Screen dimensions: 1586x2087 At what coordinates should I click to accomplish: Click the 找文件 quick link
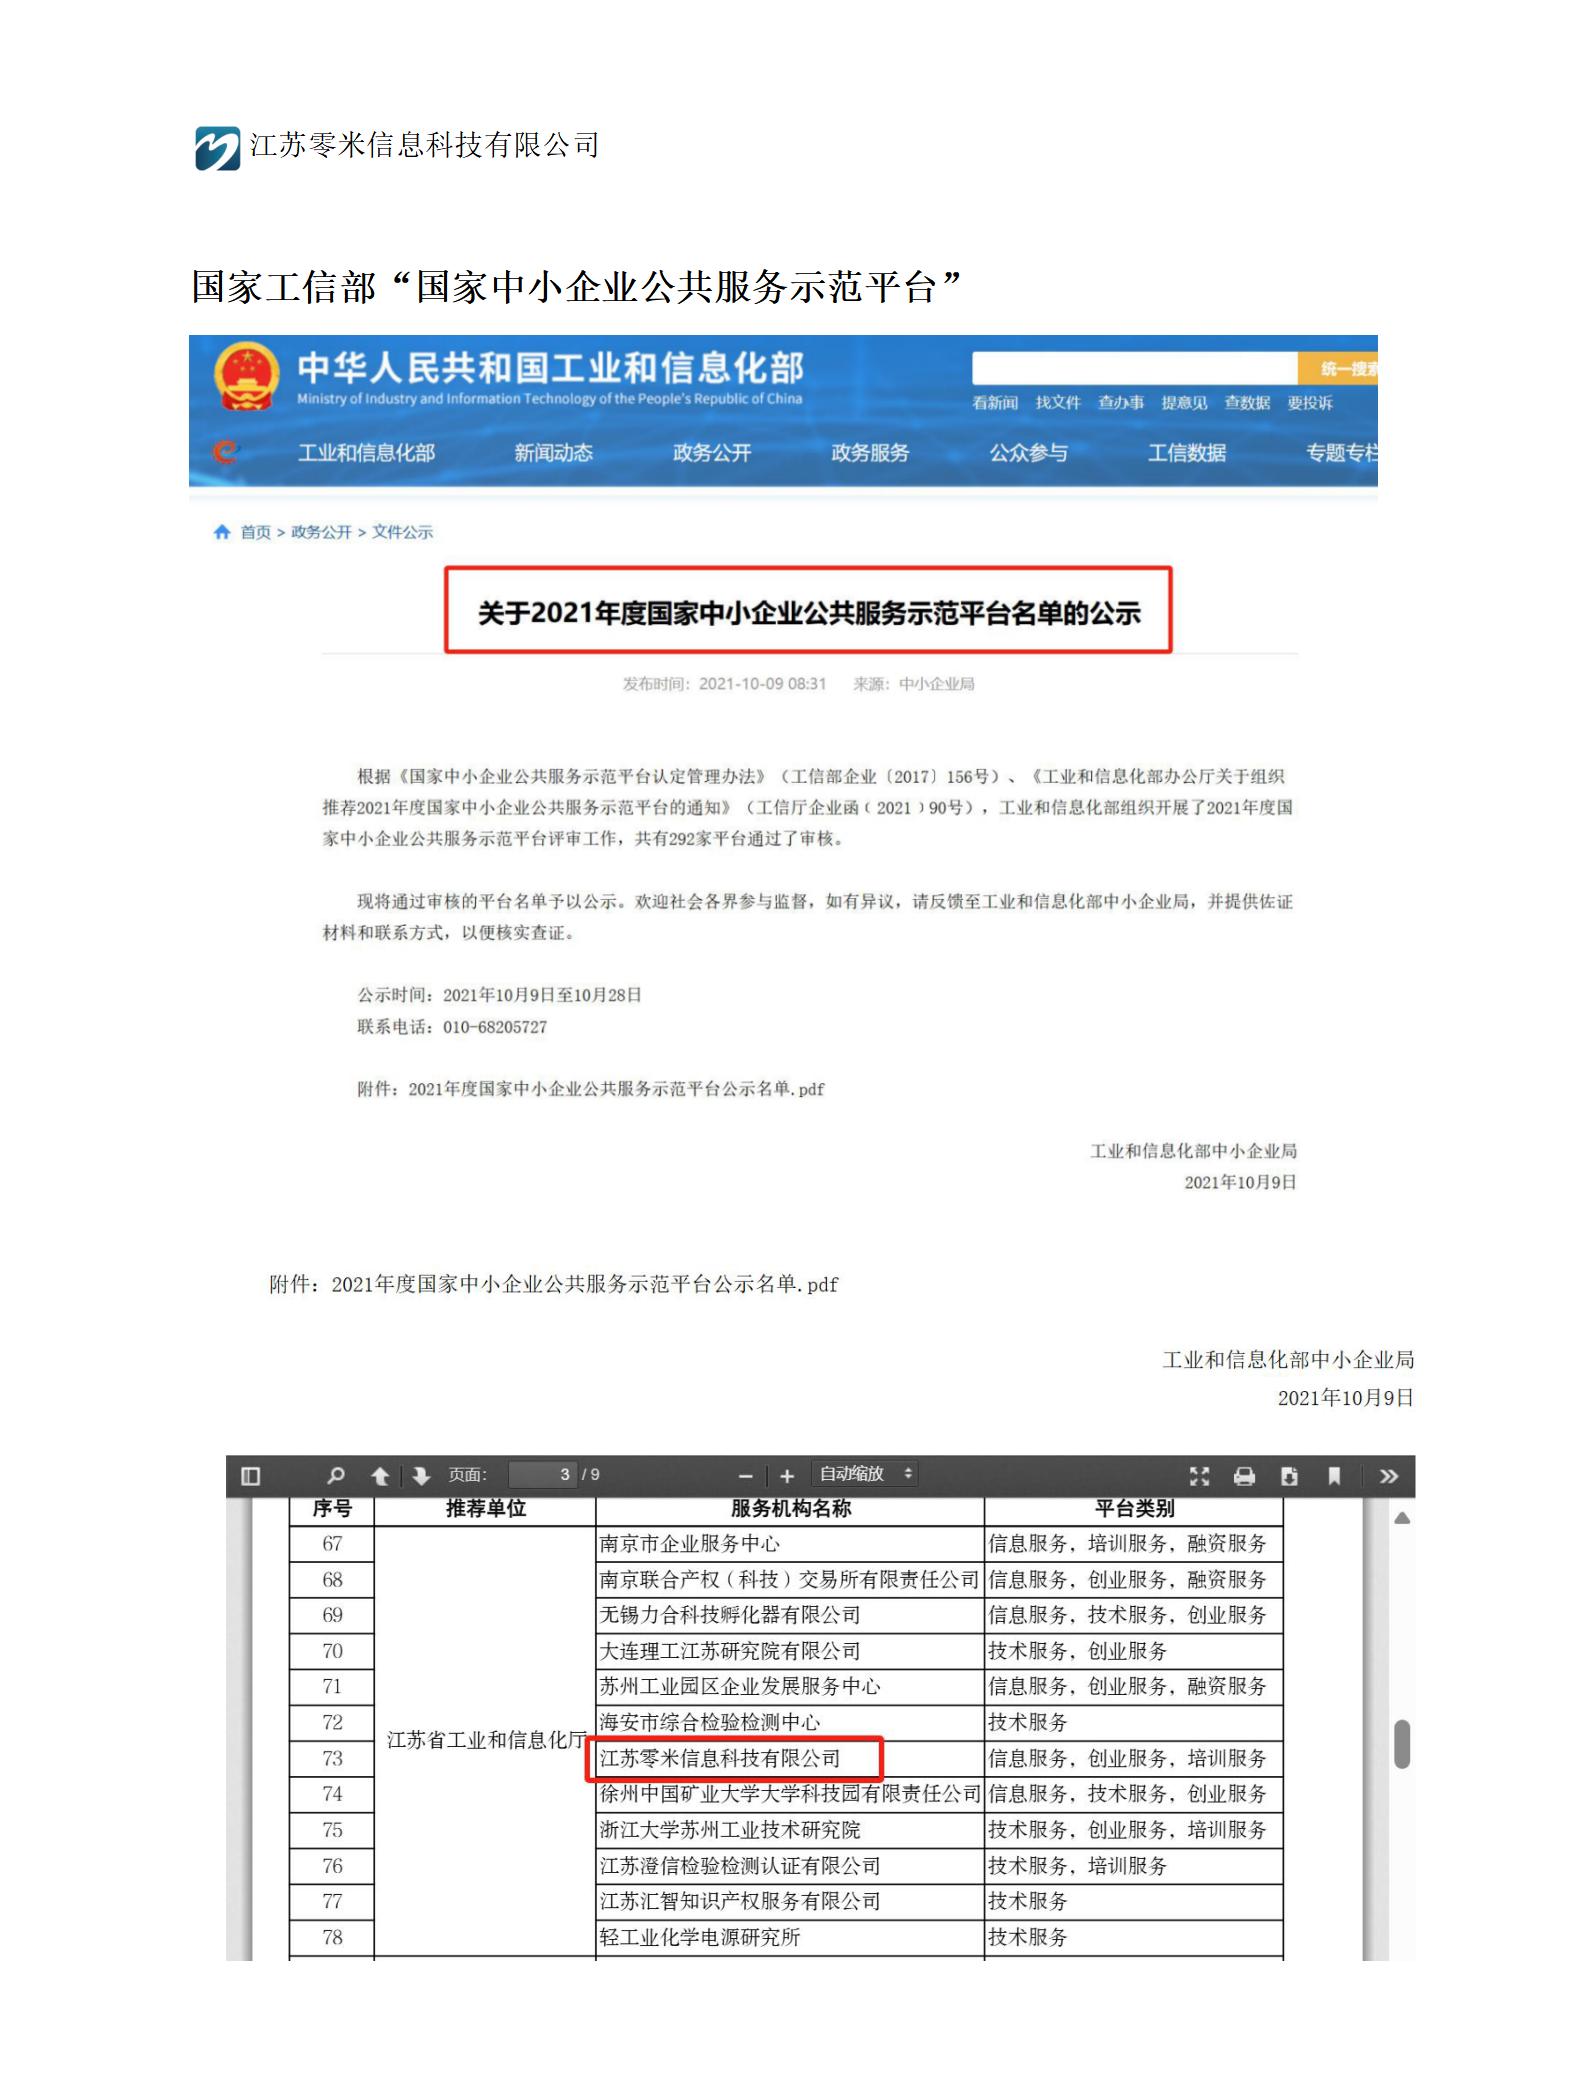coord(1058,403)
